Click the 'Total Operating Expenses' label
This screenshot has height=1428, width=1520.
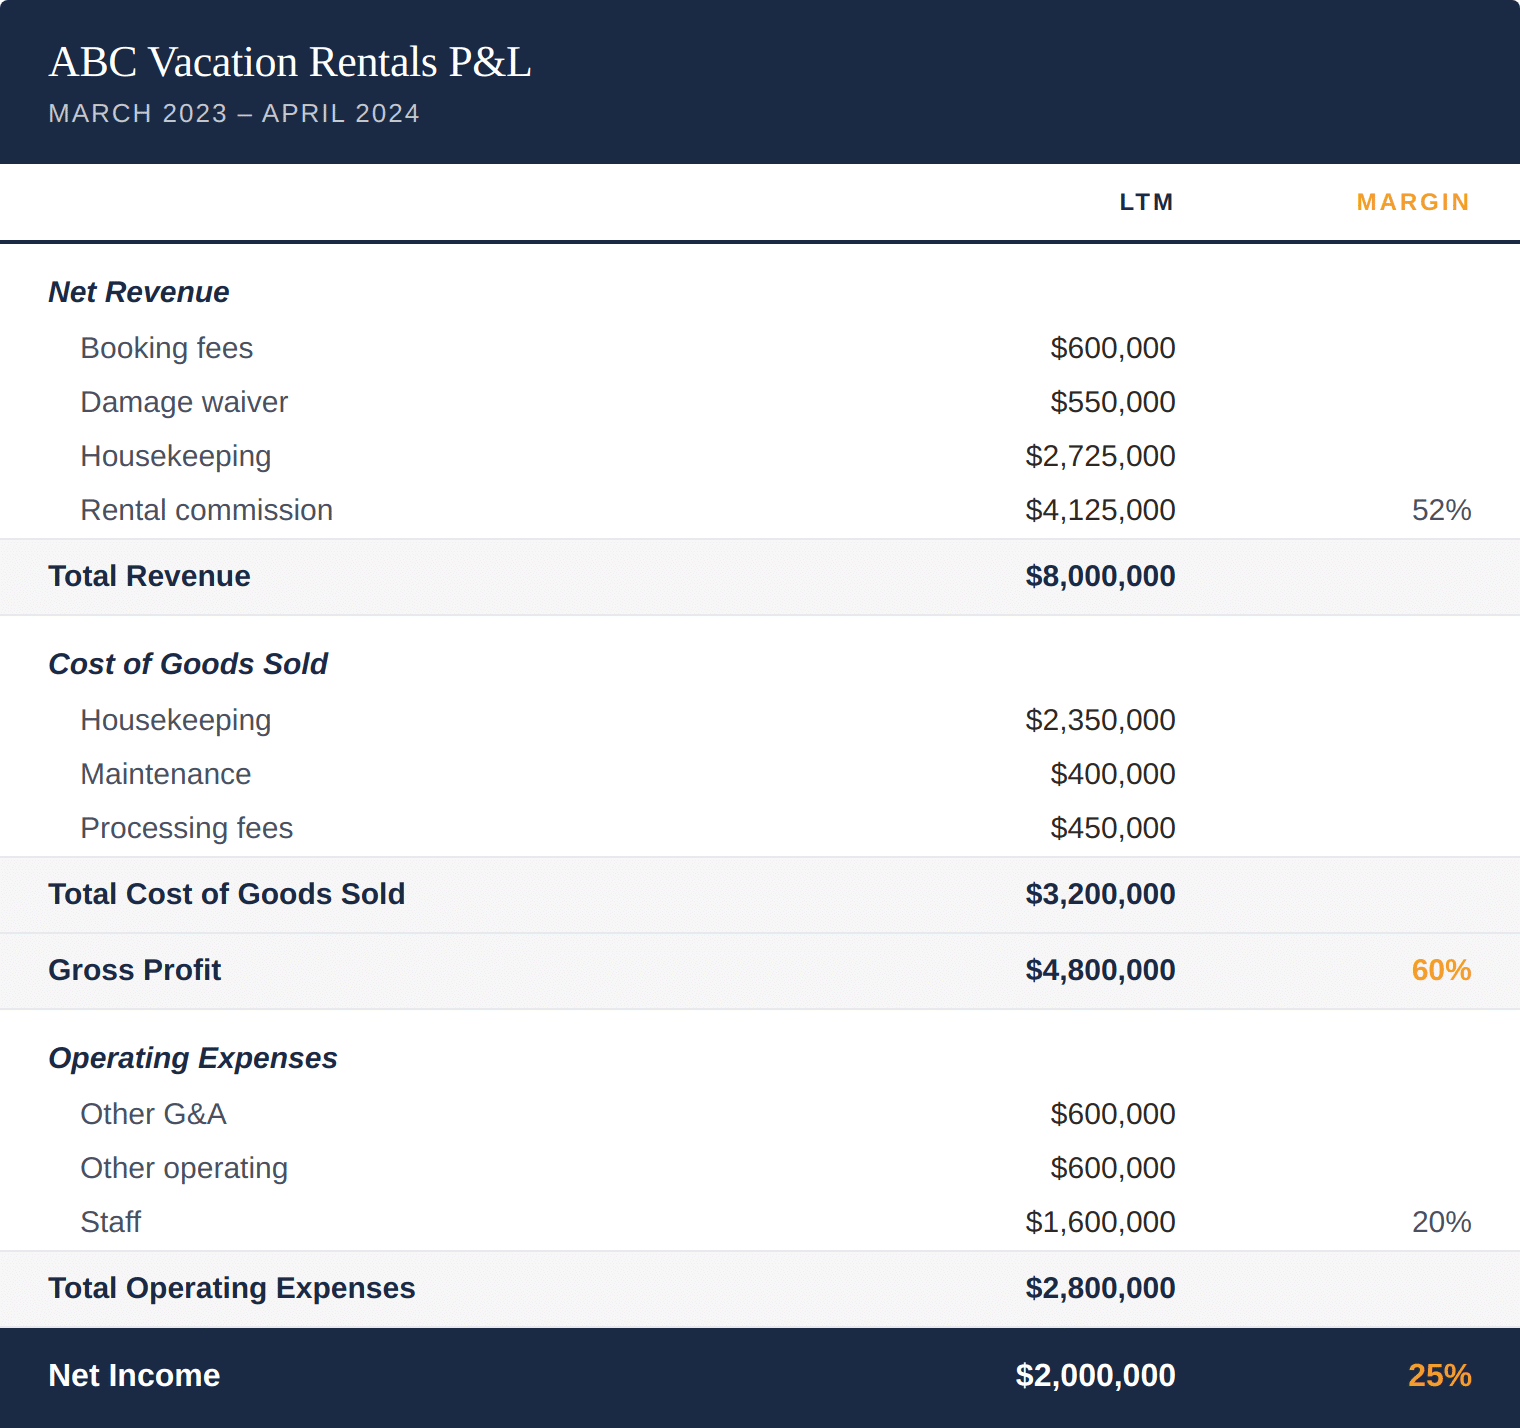(x=232, y=1288)
